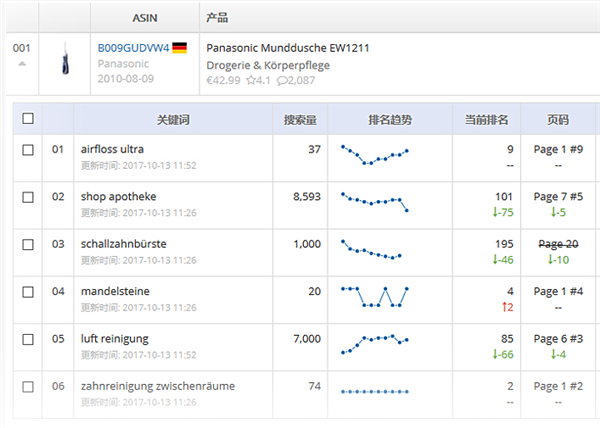
Task: Open trend sparkline for airfloss ultra
Action: coord(375,155)
